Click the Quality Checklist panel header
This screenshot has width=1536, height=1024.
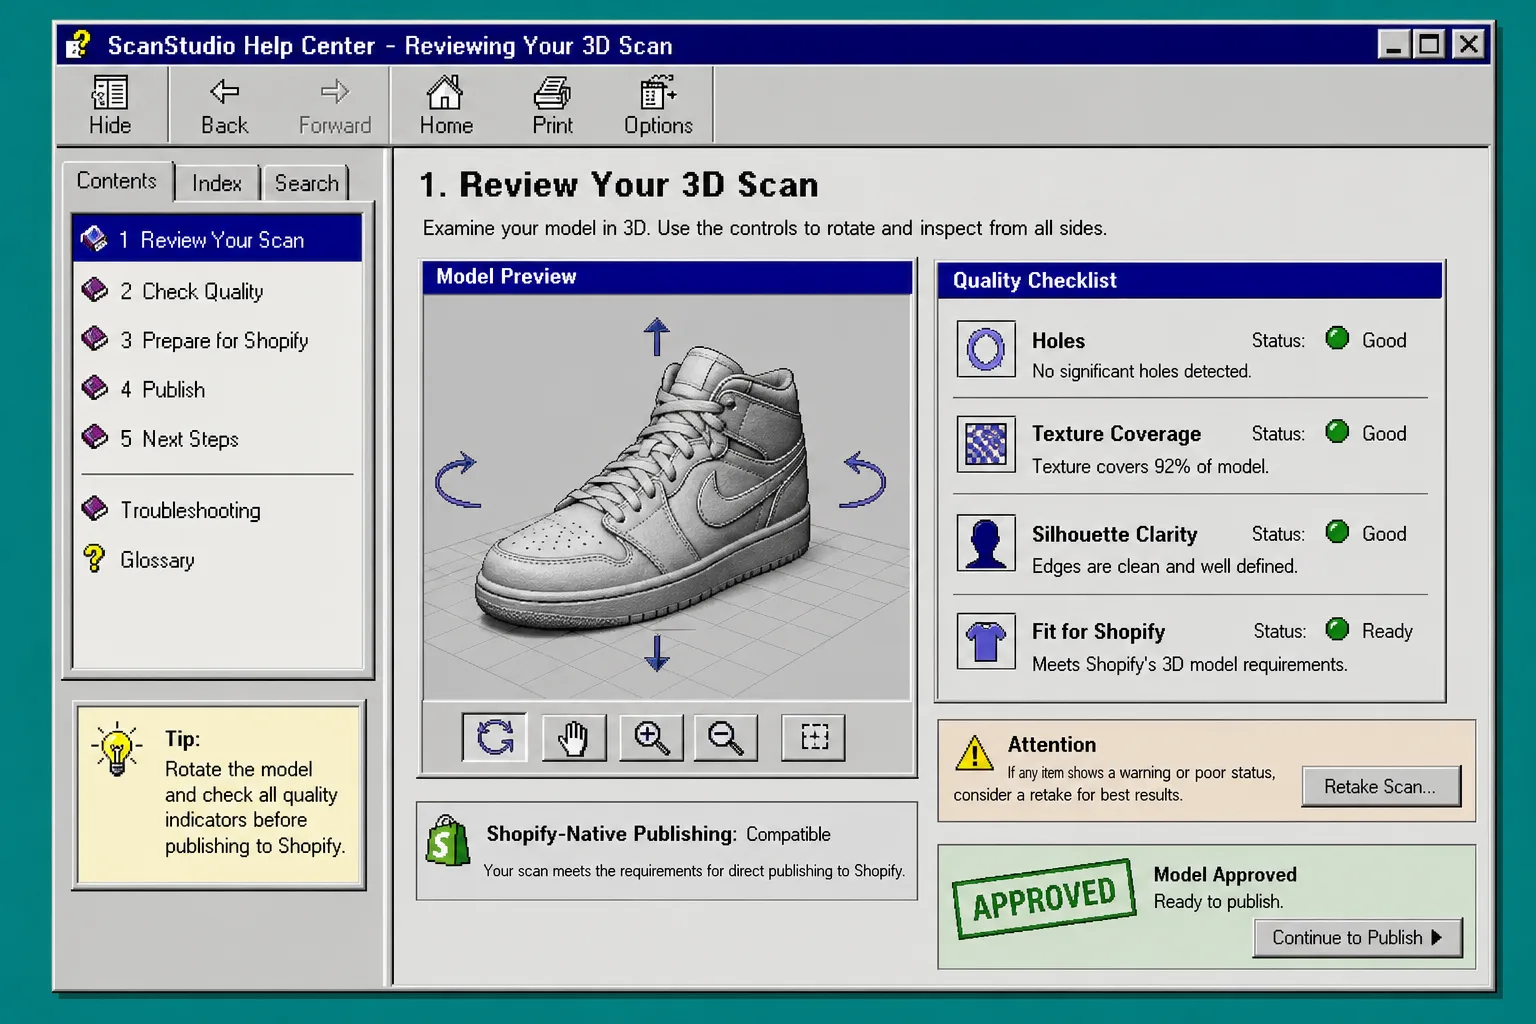1190,280
